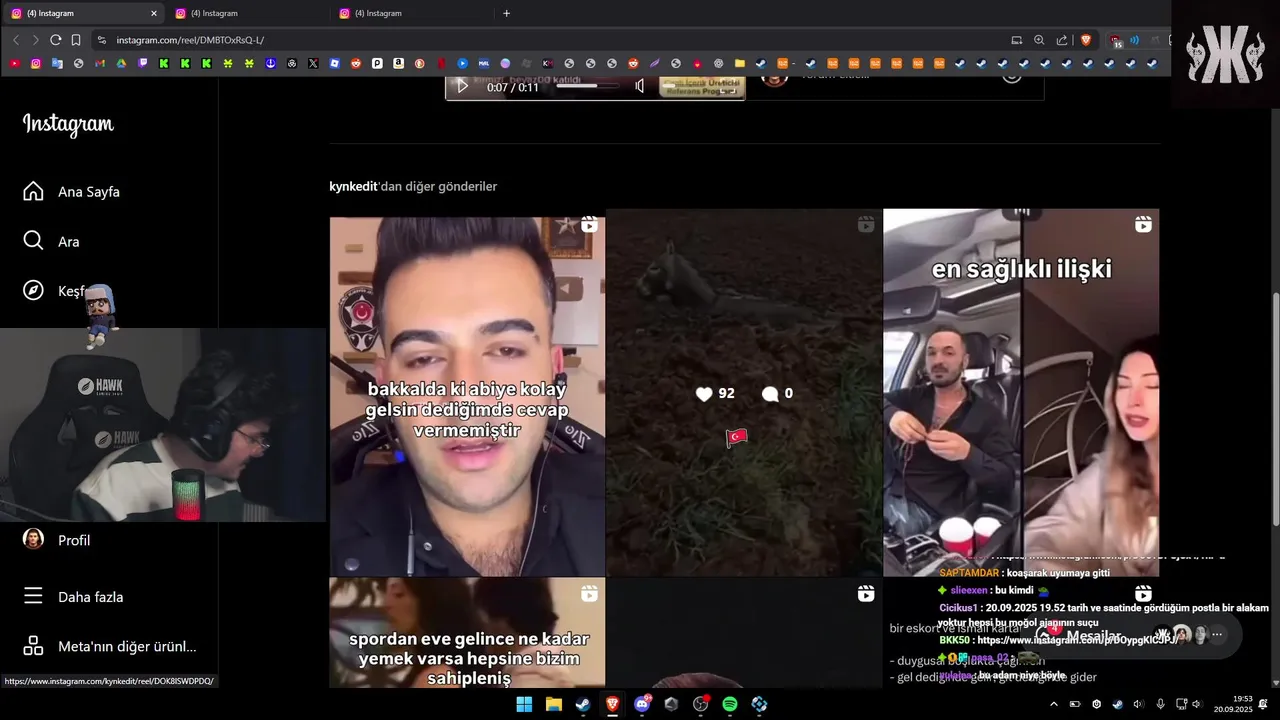Switch to the second Instagram browser tab
The height and width of the screenshot is (720, 1280).
(x=247, y=13)
